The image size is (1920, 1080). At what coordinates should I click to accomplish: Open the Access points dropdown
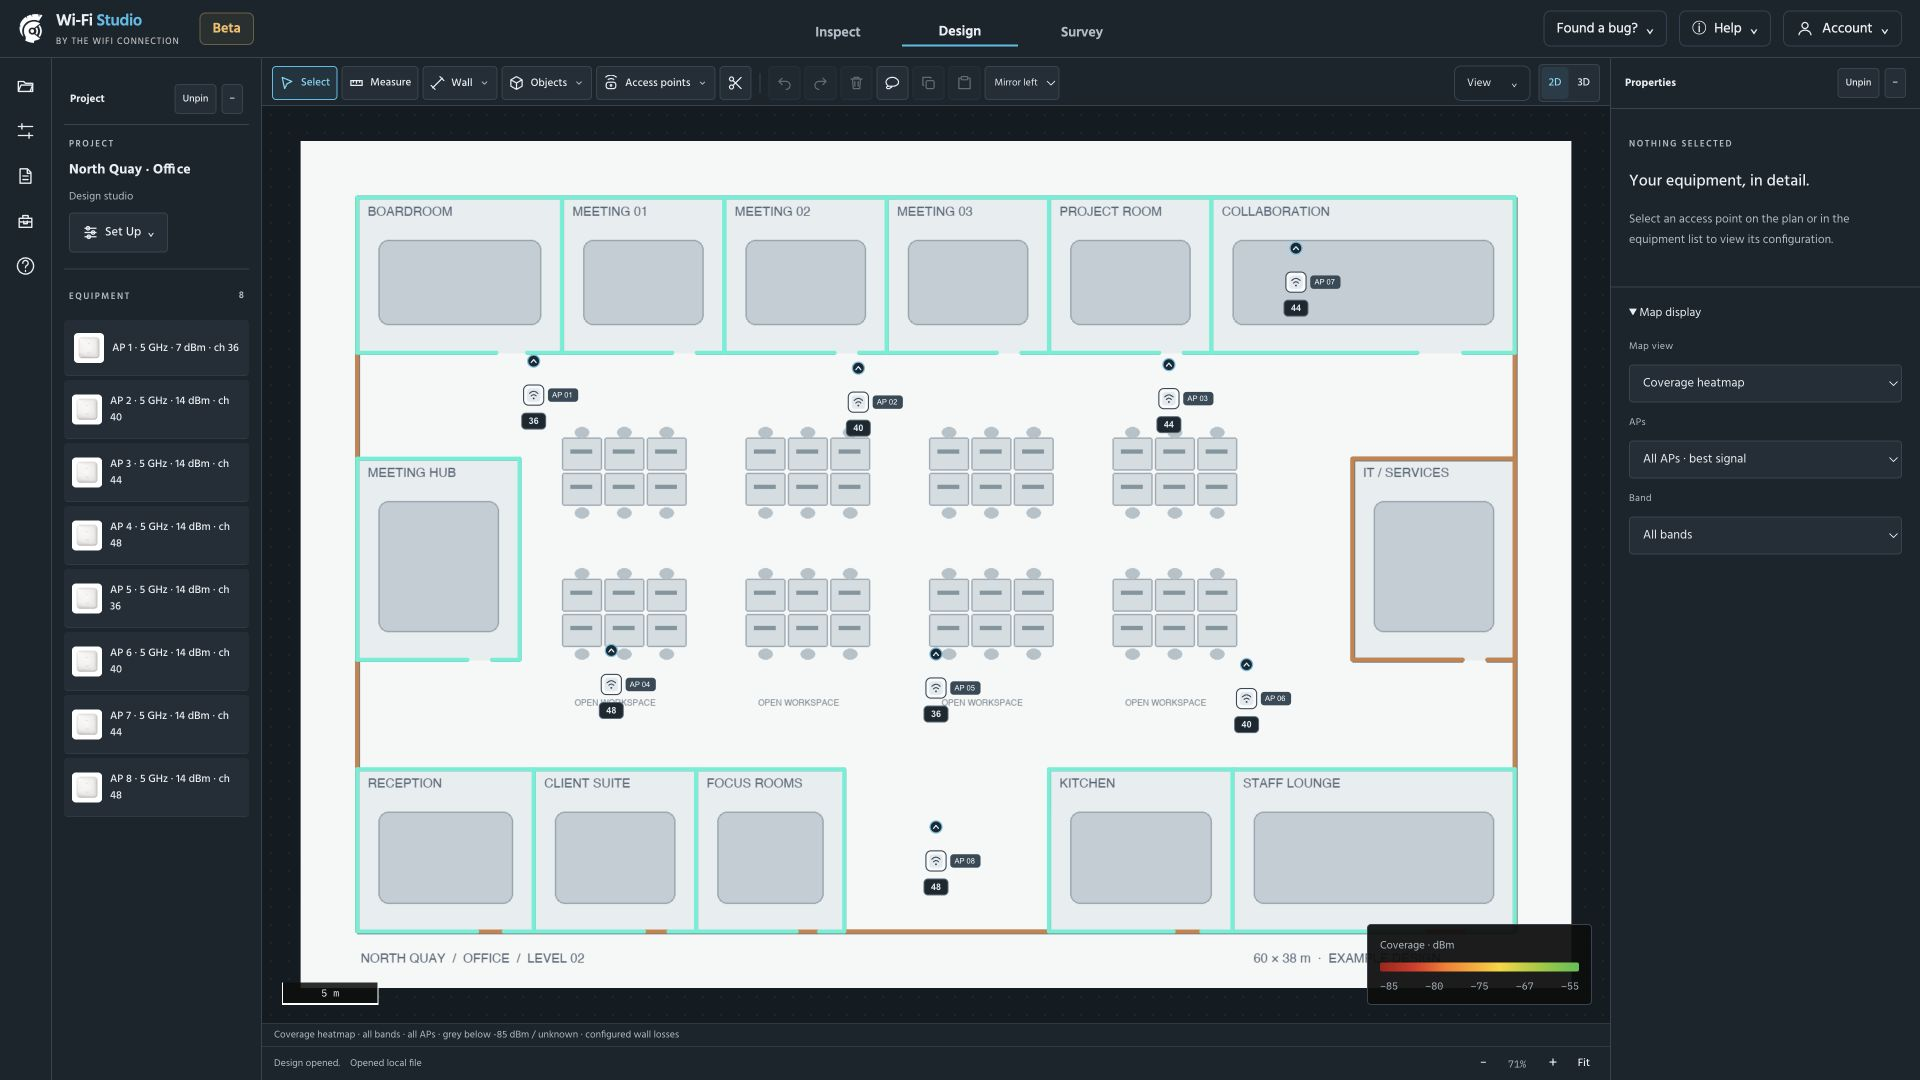coord(655,83)
